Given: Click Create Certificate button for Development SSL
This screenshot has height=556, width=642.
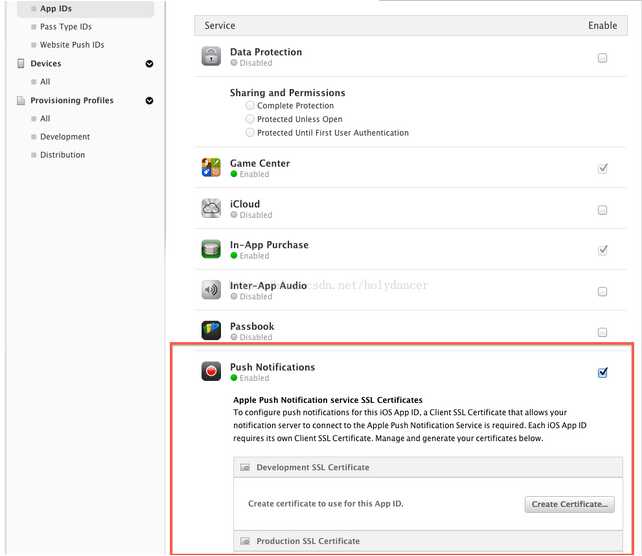Looking at the screenshot, I should [570, 504].
